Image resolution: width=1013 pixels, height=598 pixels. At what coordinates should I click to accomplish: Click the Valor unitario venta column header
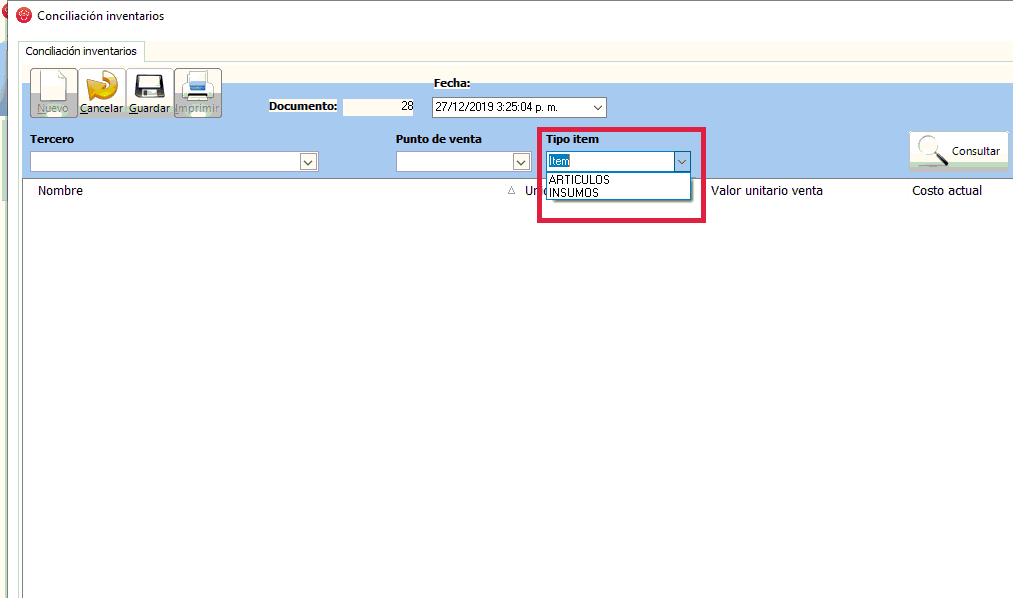(x=766, y=191)
